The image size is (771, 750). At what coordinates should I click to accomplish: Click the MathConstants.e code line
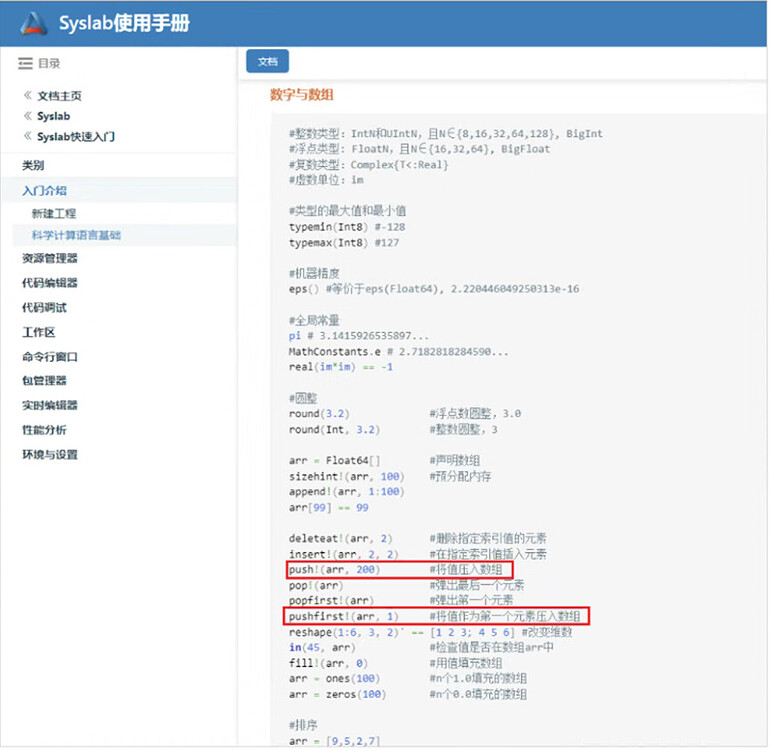[399, 352]
